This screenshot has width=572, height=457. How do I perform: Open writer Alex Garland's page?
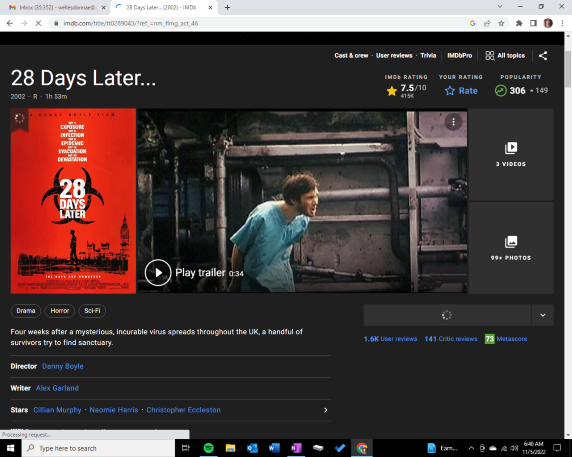coord(57,388)
